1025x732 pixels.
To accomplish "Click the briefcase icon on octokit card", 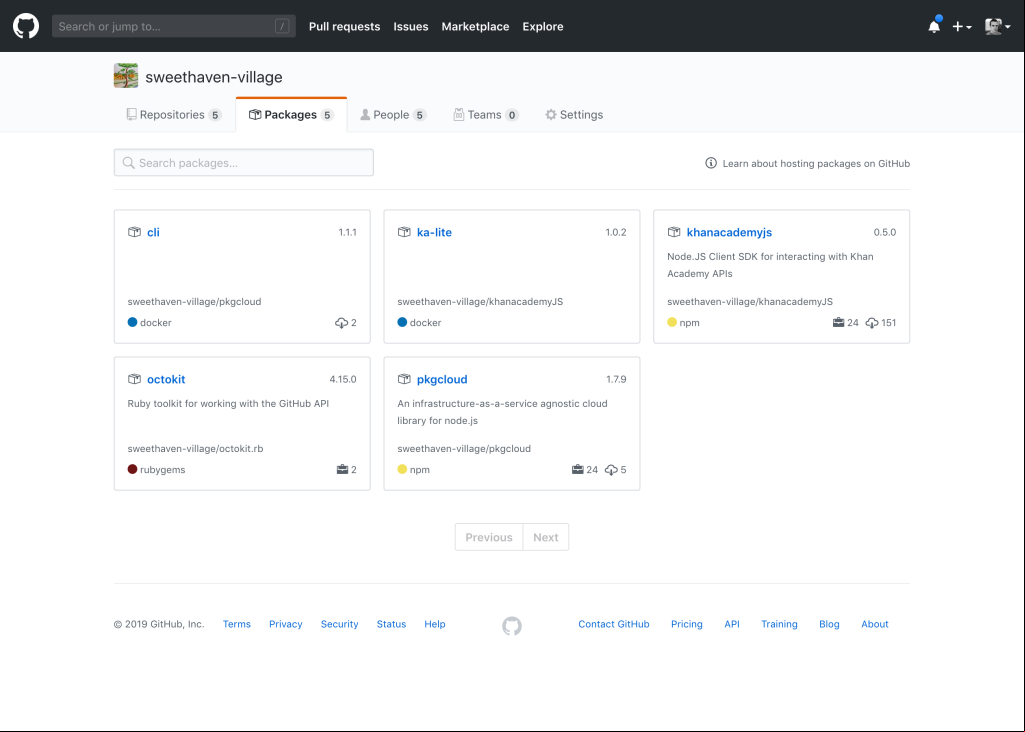I will tap(342, 469).
